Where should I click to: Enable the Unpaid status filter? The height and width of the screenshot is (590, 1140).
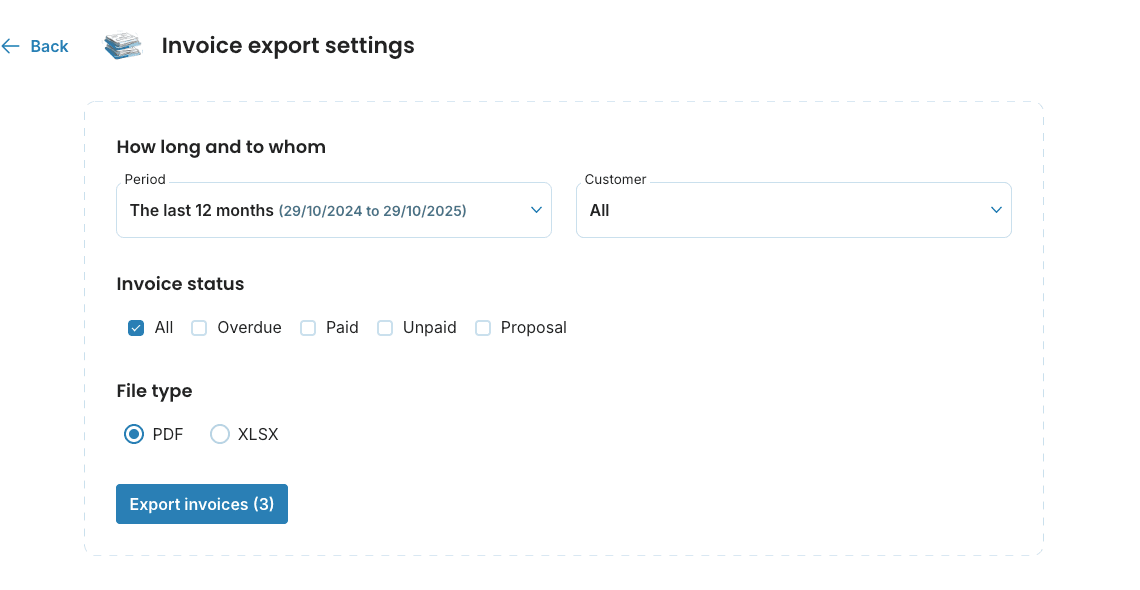tap(385, 327)
